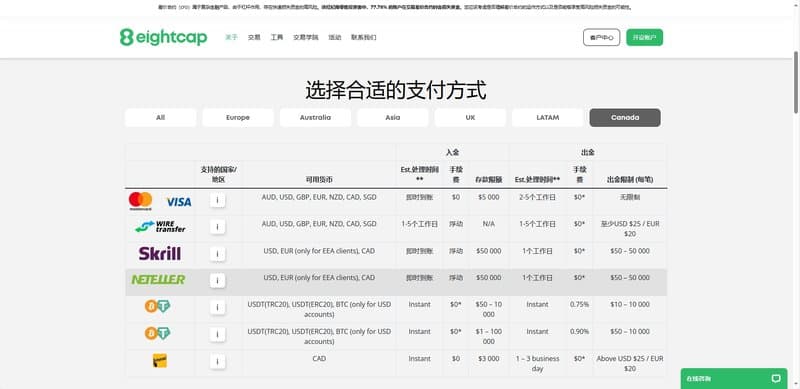Select the Asia region tab
Screen dimensions: 800x389
coord(393,117)
